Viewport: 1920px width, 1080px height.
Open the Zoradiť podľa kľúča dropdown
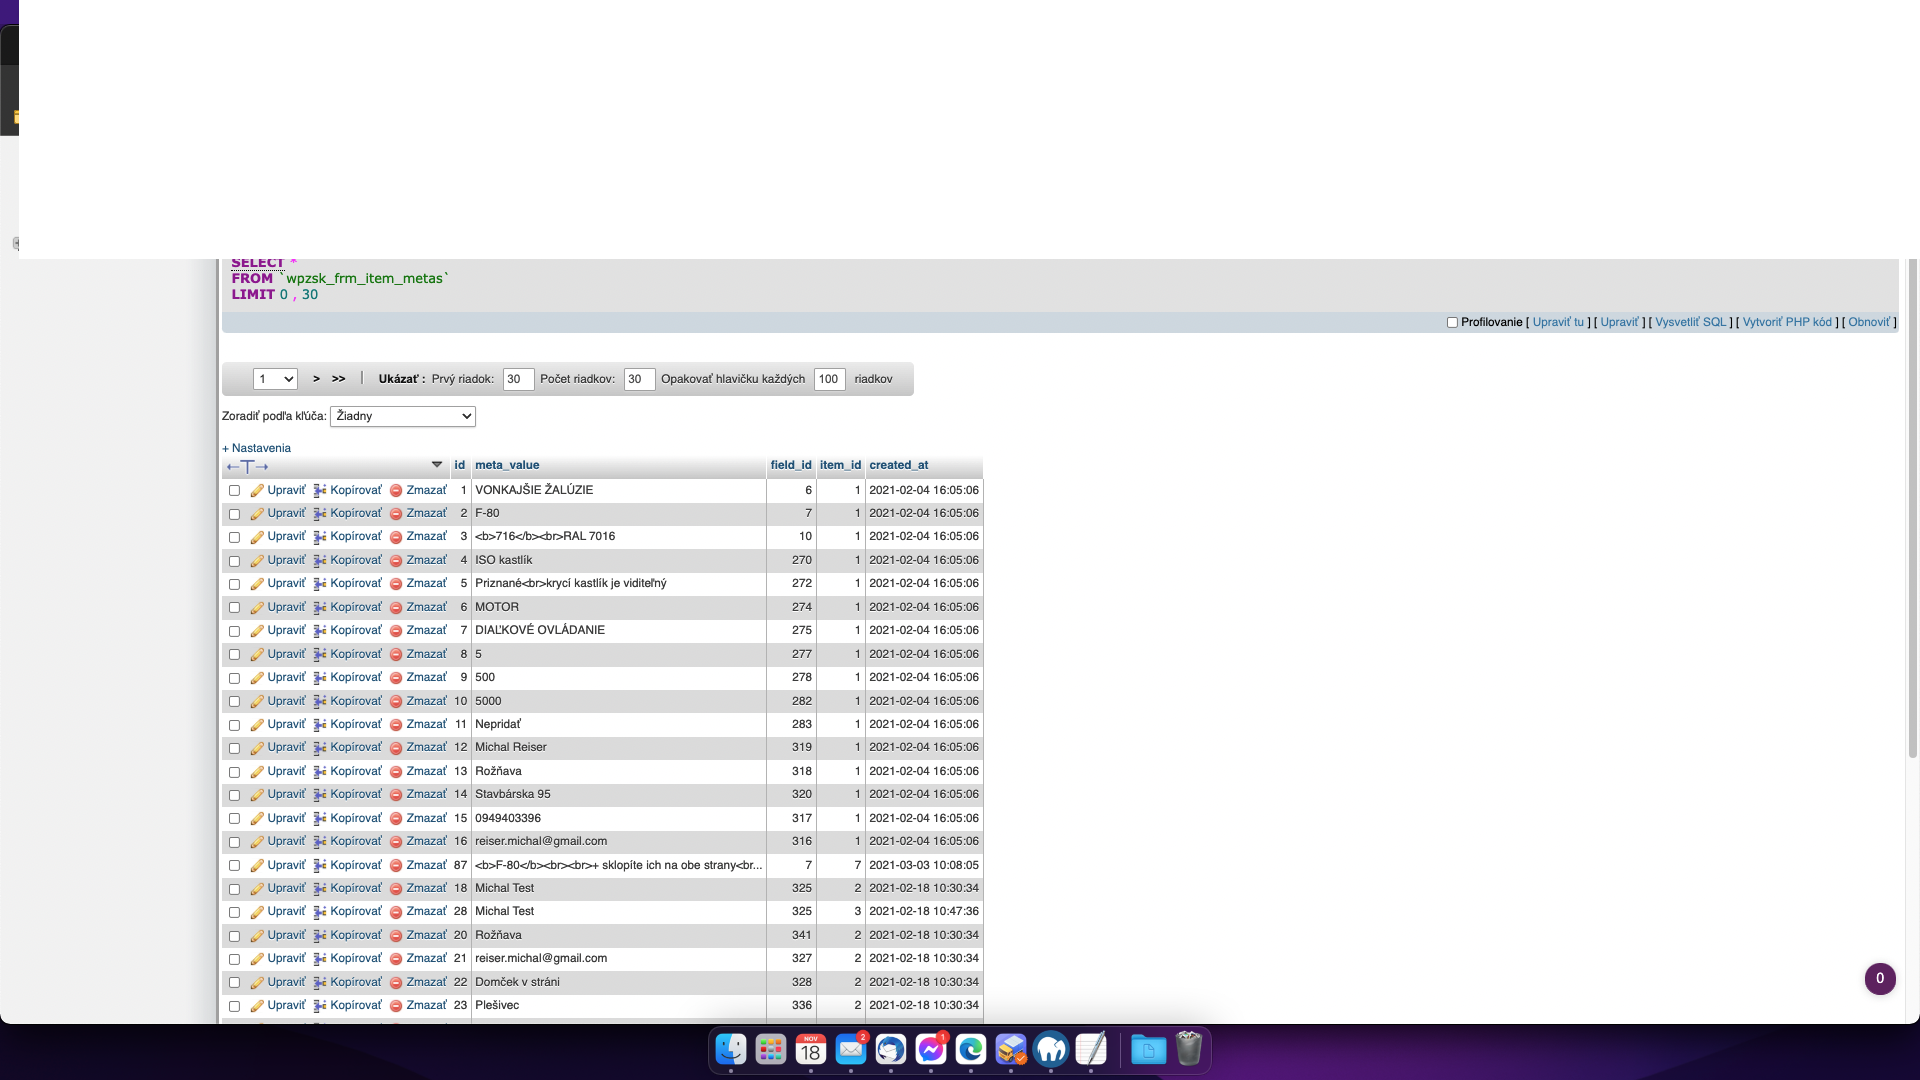pos(402,416)
